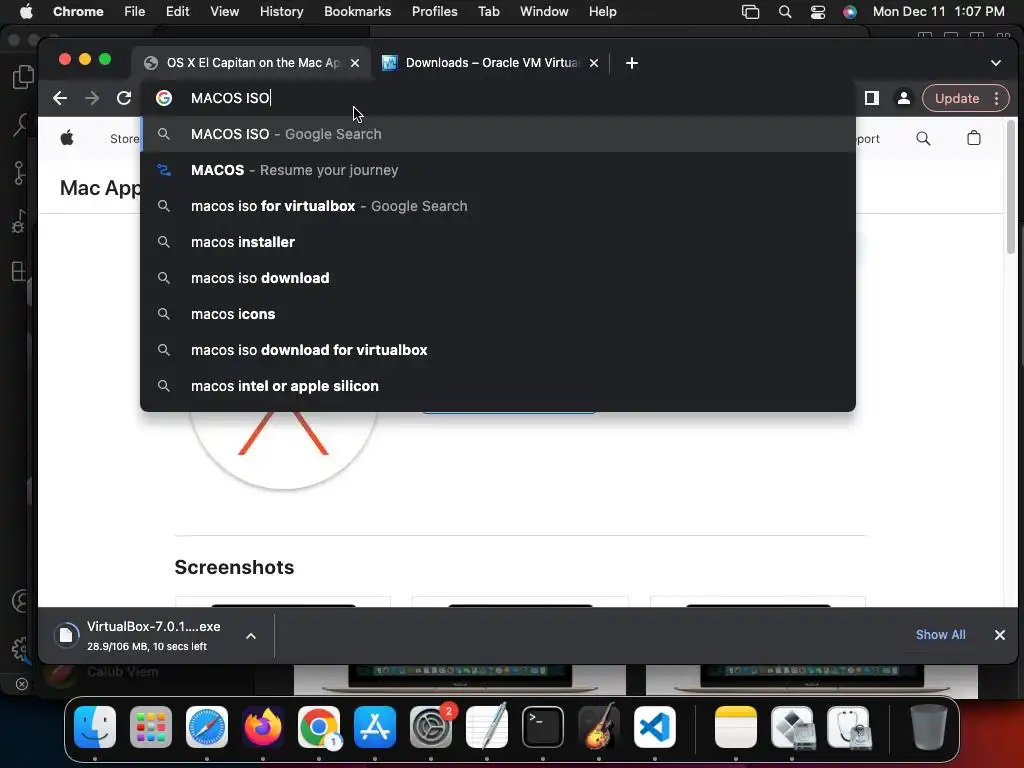Viewport: 1024px width, 768px height.
Task: Open the shopping bag icon on Apple site
Action: [x=974, y=138]
